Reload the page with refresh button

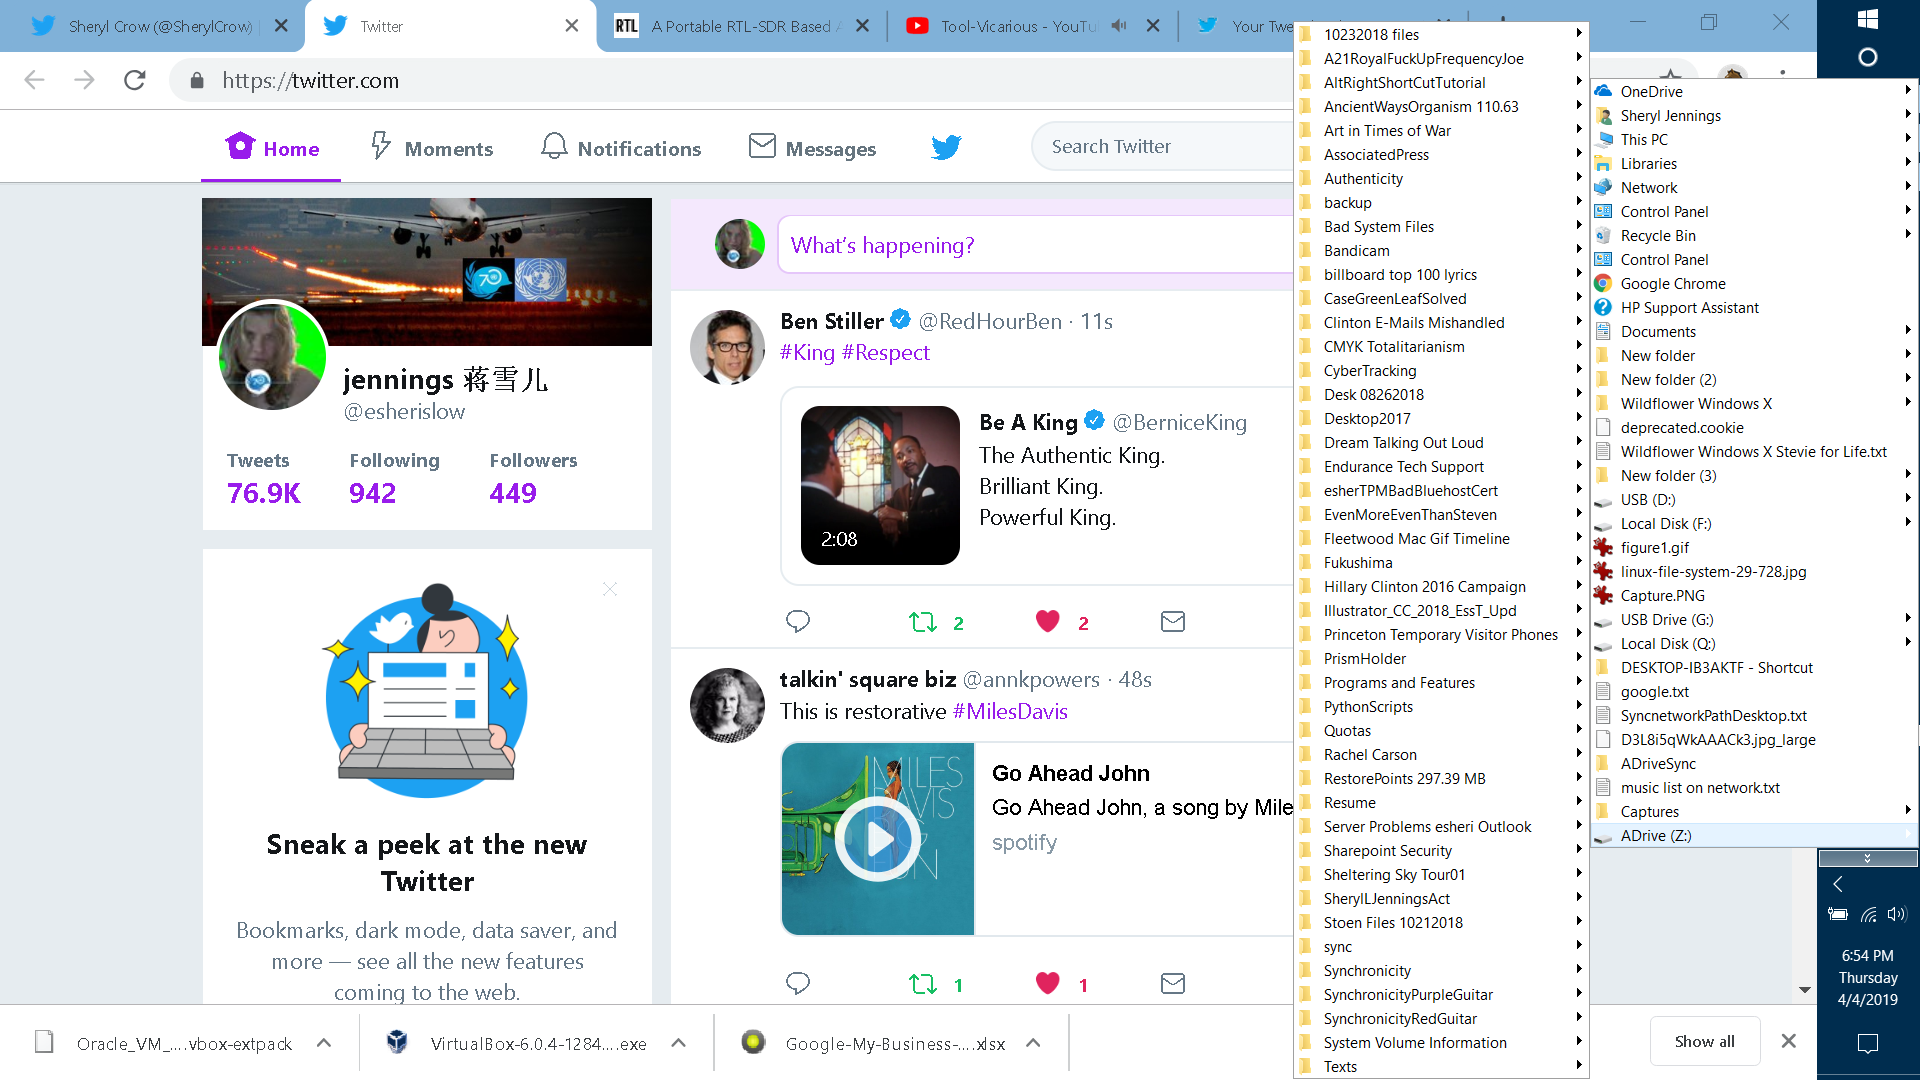click(135, 80)
